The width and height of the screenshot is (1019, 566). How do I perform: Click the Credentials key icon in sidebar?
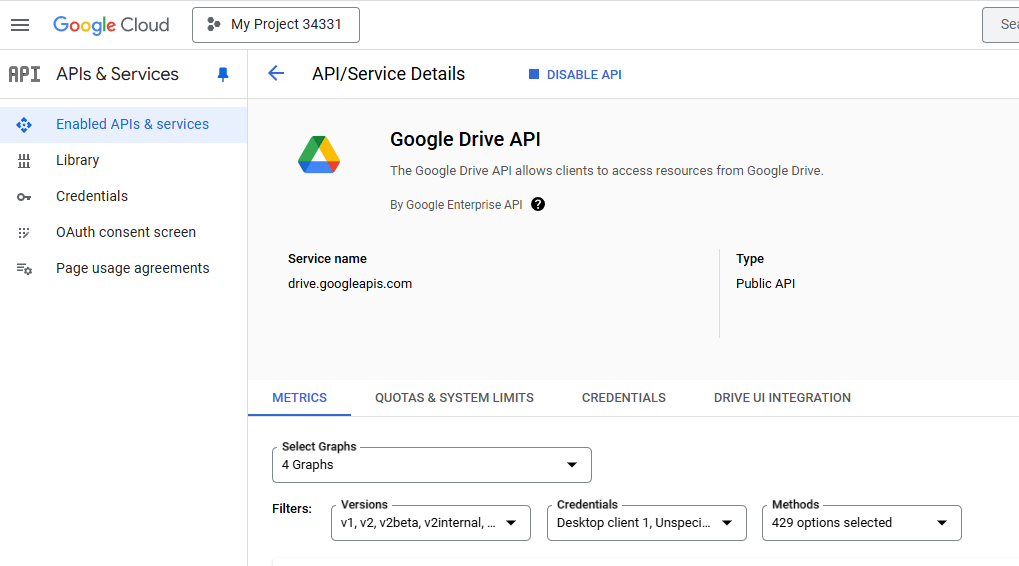(24, 197)
